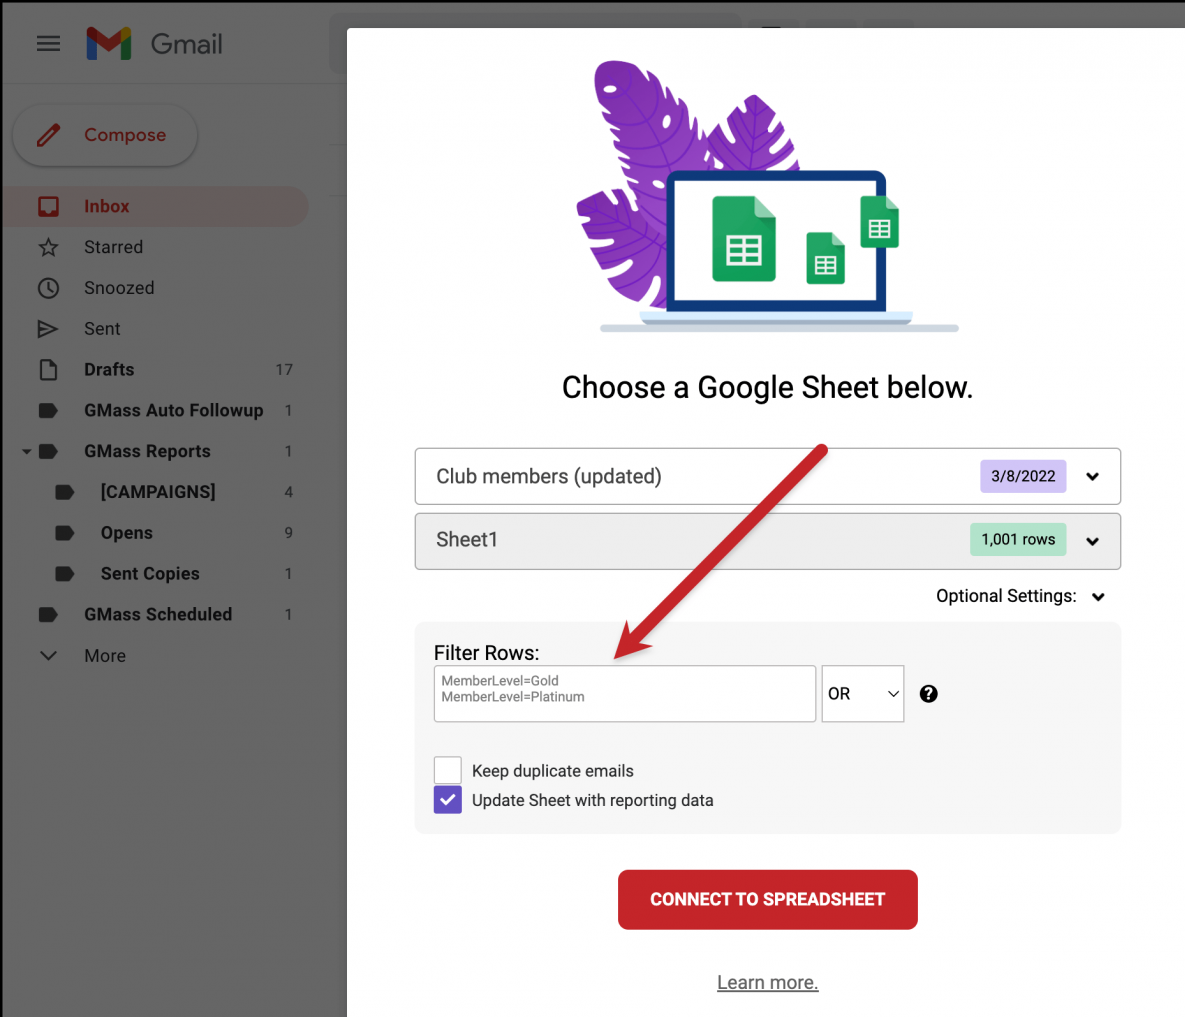Open the OR filter logic dropdown
This screenshot has height=1017, width=1185.
[x=862, y=694]
